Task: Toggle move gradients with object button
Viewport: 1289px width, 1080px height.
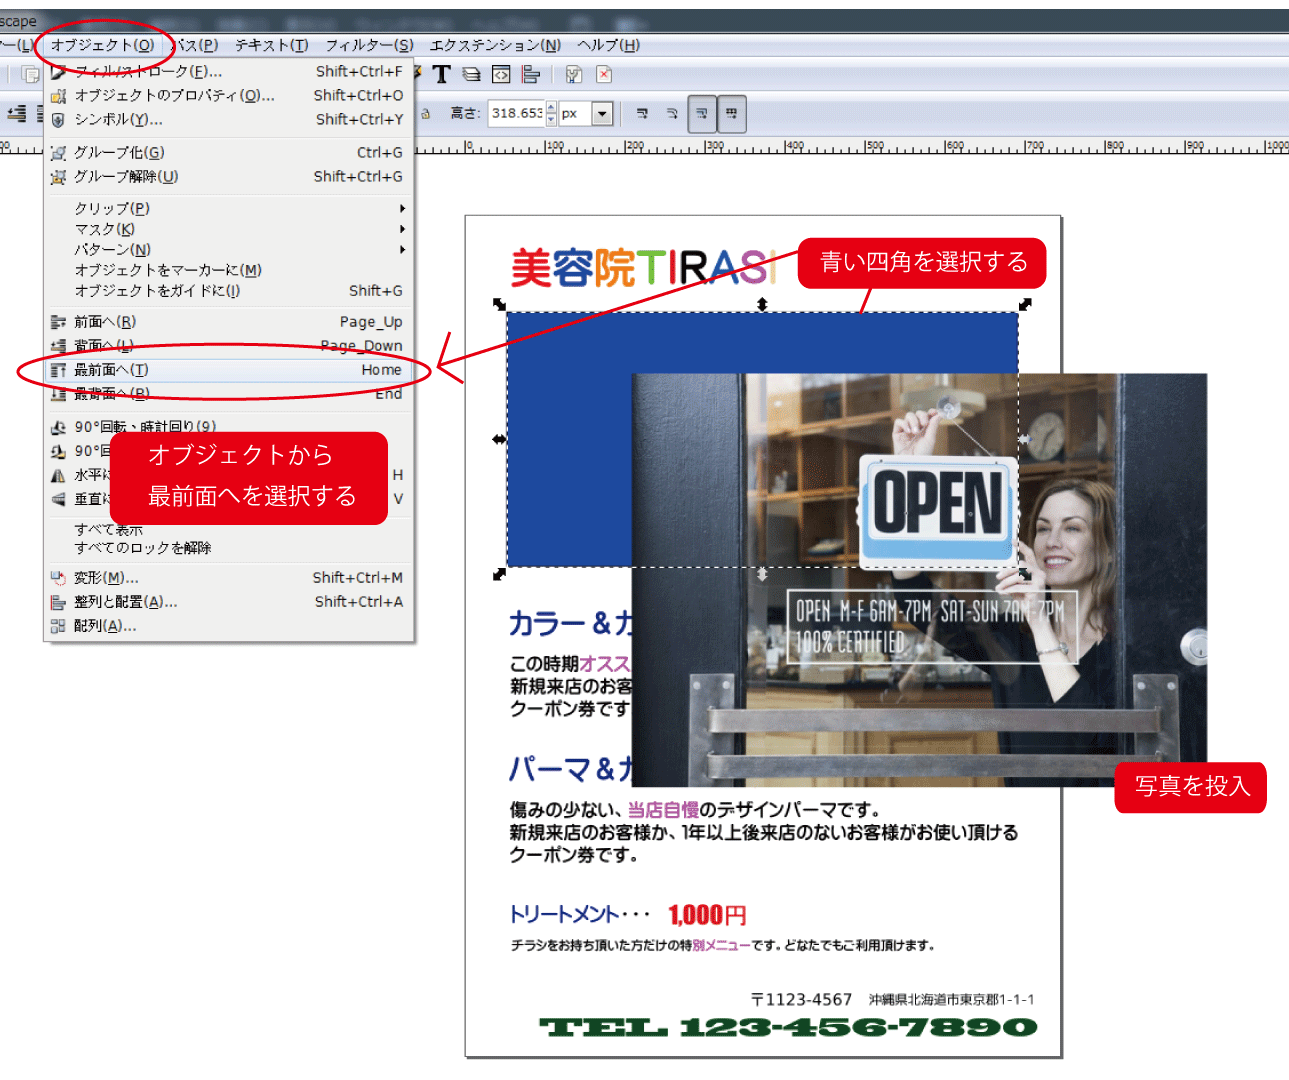Action: click(x=702, y=114)
